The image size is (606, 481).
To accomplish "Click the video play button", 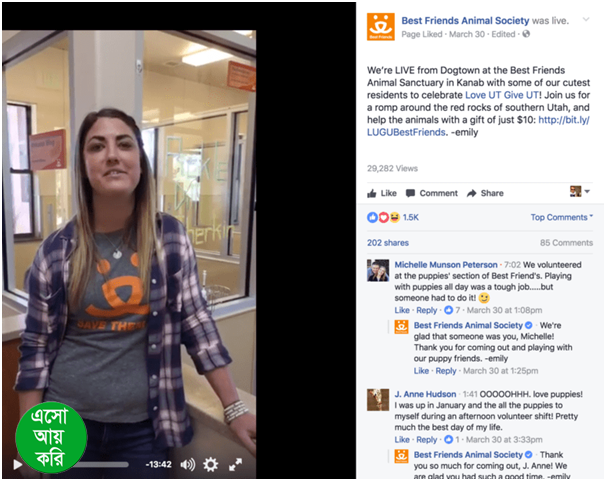I will pyautogui.click(x=17, y=464).
